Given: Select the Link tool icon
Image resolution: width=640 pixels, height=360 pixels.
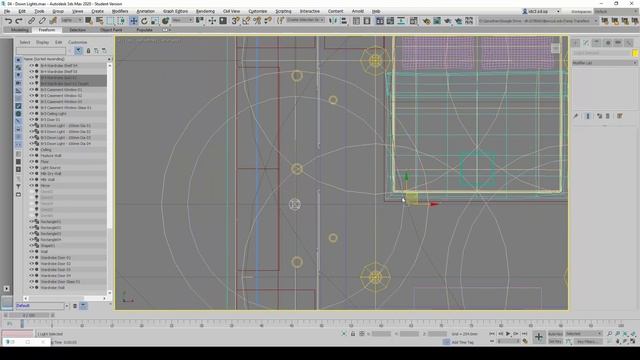Looking at the screenshot, I should tap(31, 20).
